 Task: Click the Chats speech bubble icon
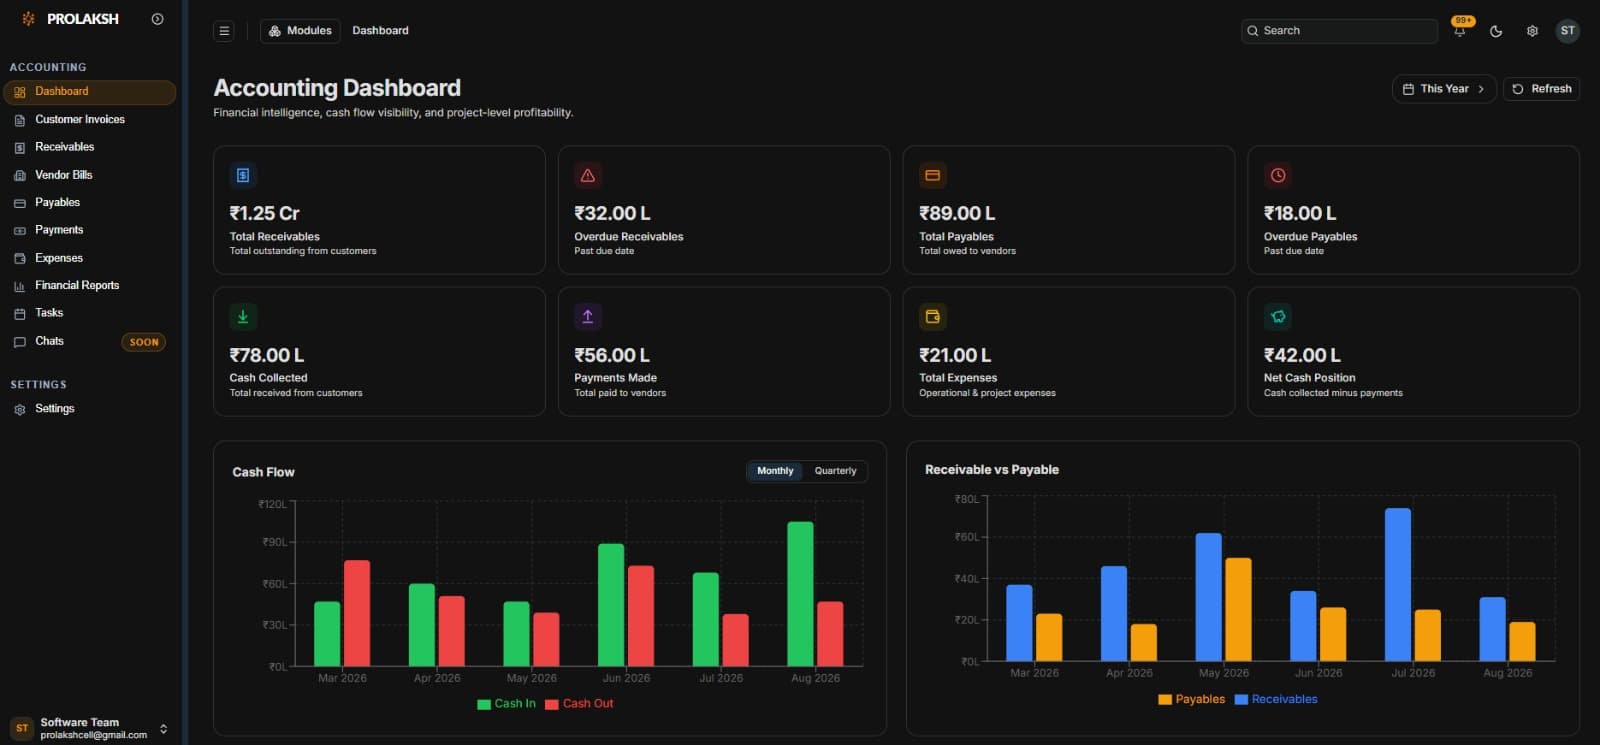pos(20,342)
